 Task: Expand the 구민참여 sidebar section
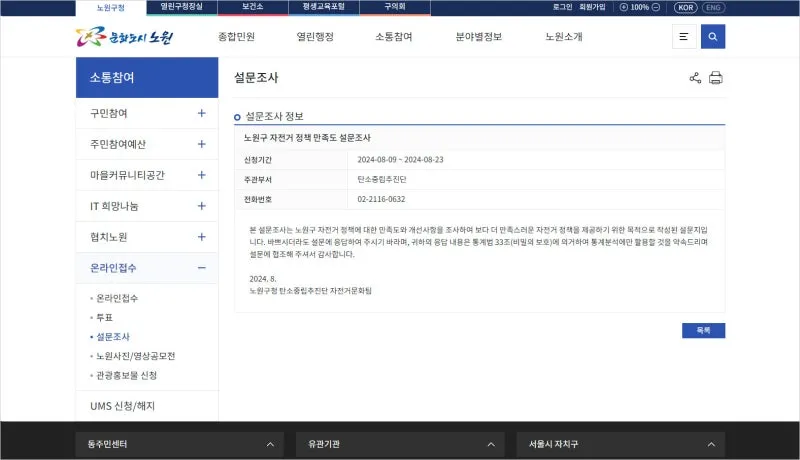click(201, 113)
